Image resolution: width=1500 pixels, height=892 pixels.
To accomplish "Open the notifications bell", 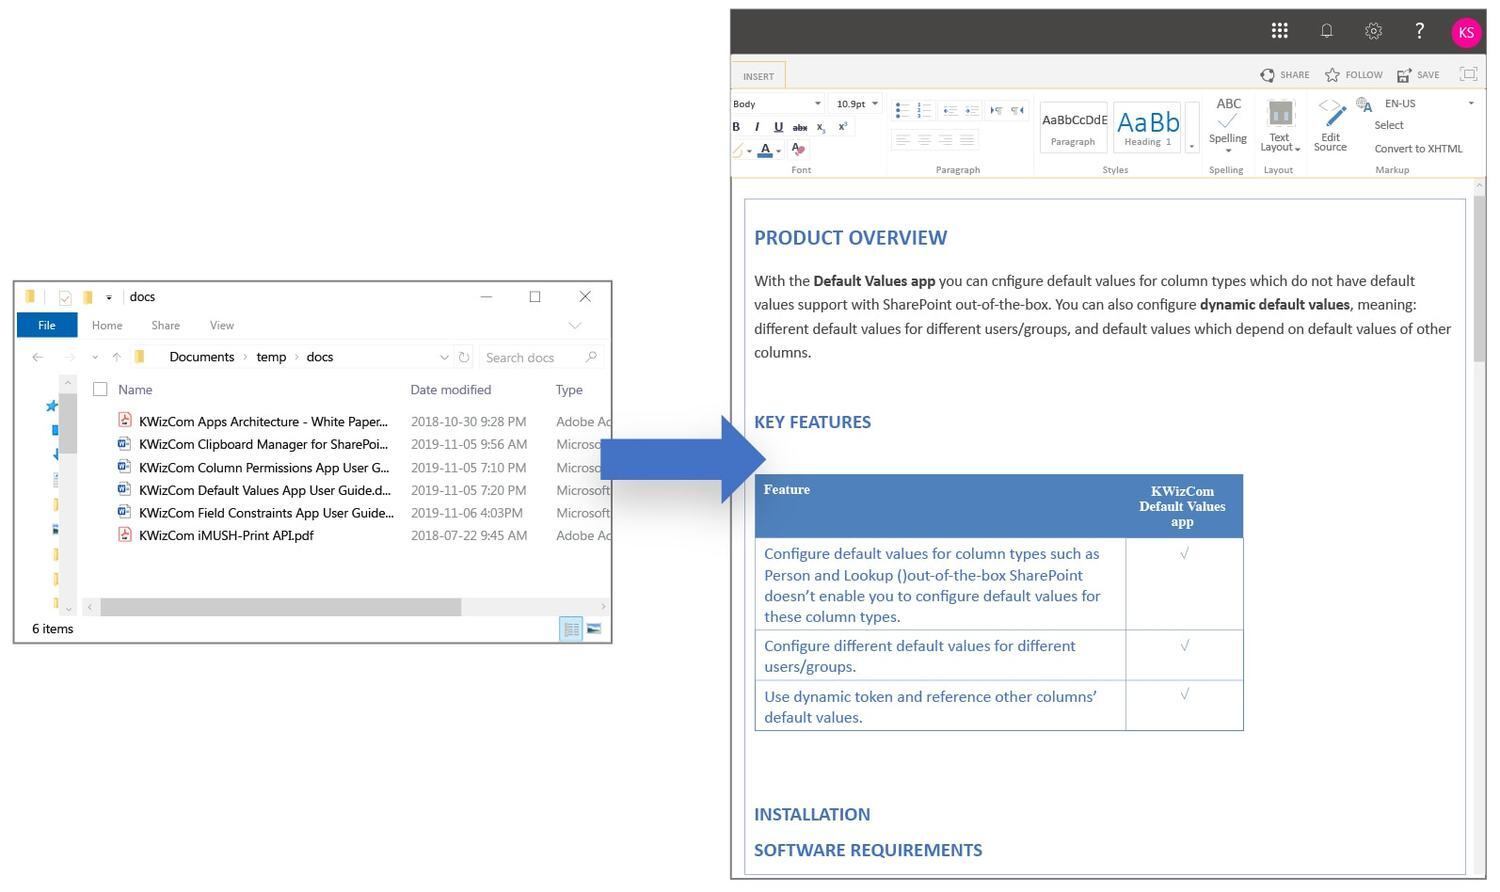I will pyautogui.click(x=1327, y=31).
